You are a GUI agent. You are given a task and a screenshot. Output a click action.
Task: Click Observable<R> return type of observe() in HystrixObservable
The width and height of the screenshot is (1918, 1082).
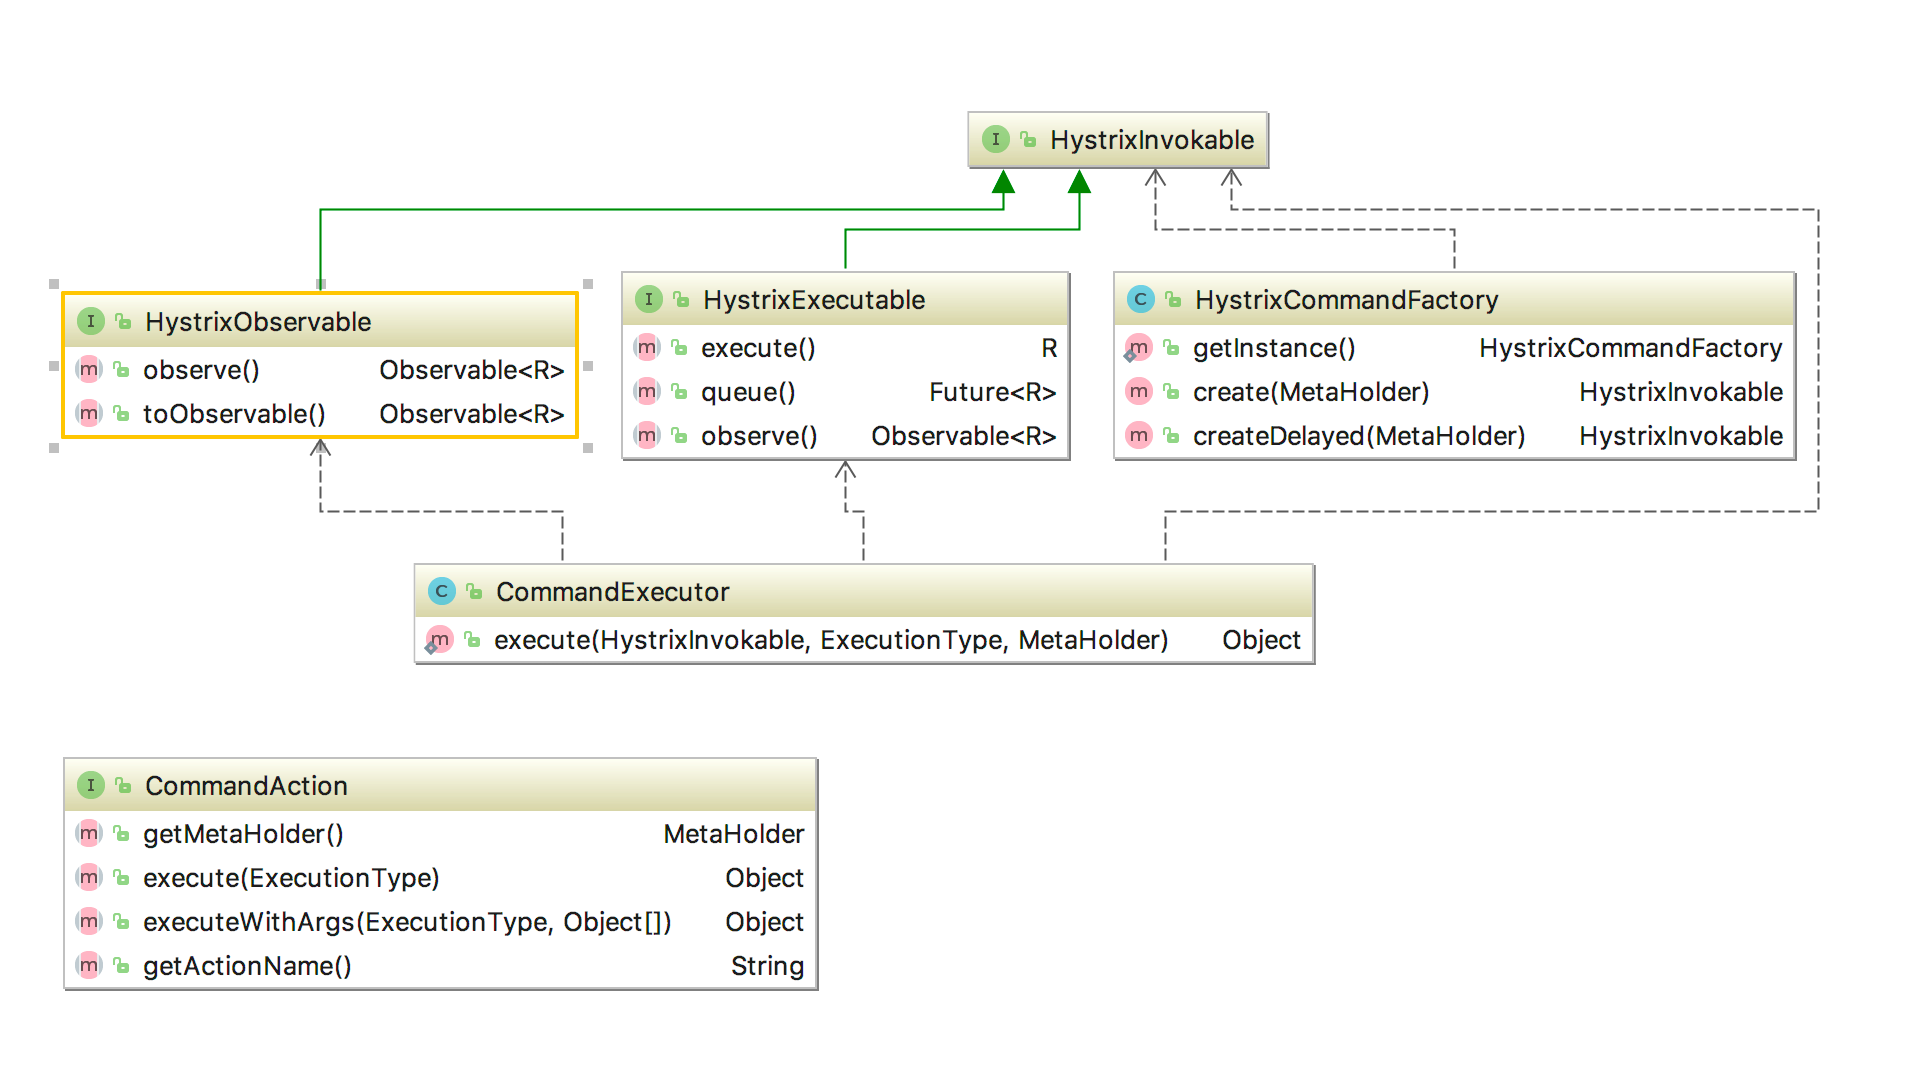point(472,370)
